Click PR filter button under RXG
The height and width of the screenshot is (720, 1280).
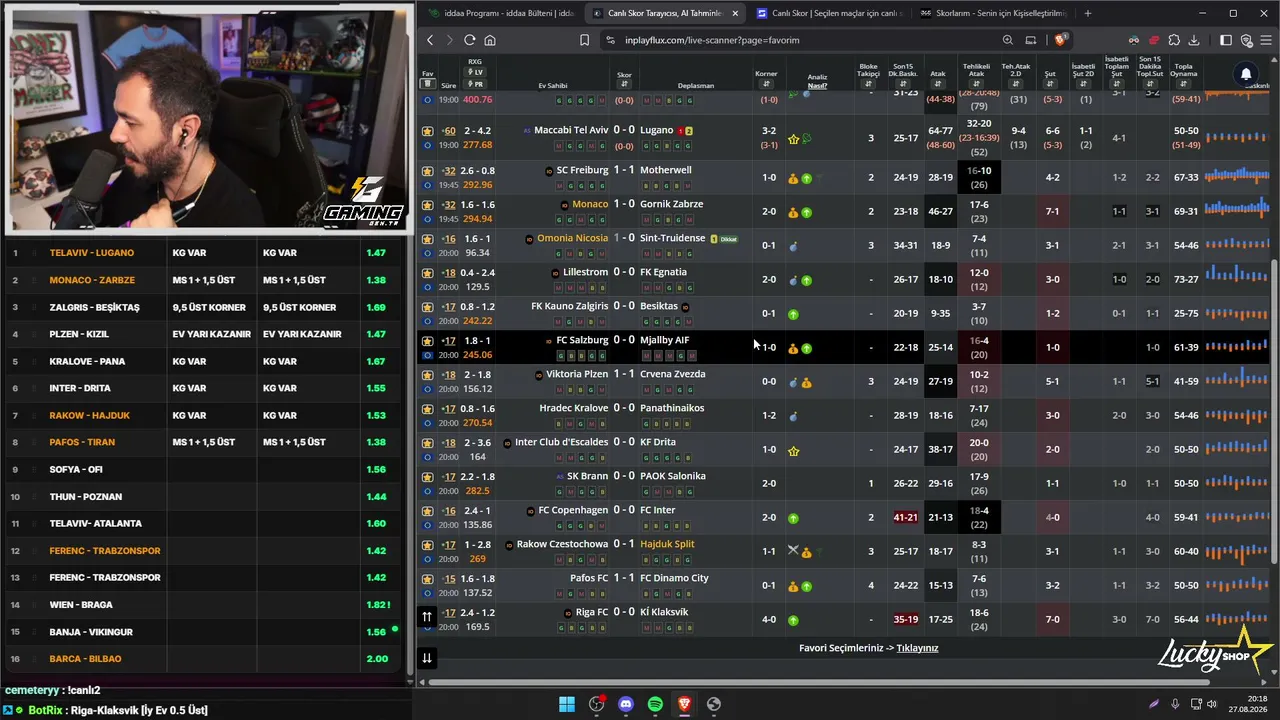475,84
